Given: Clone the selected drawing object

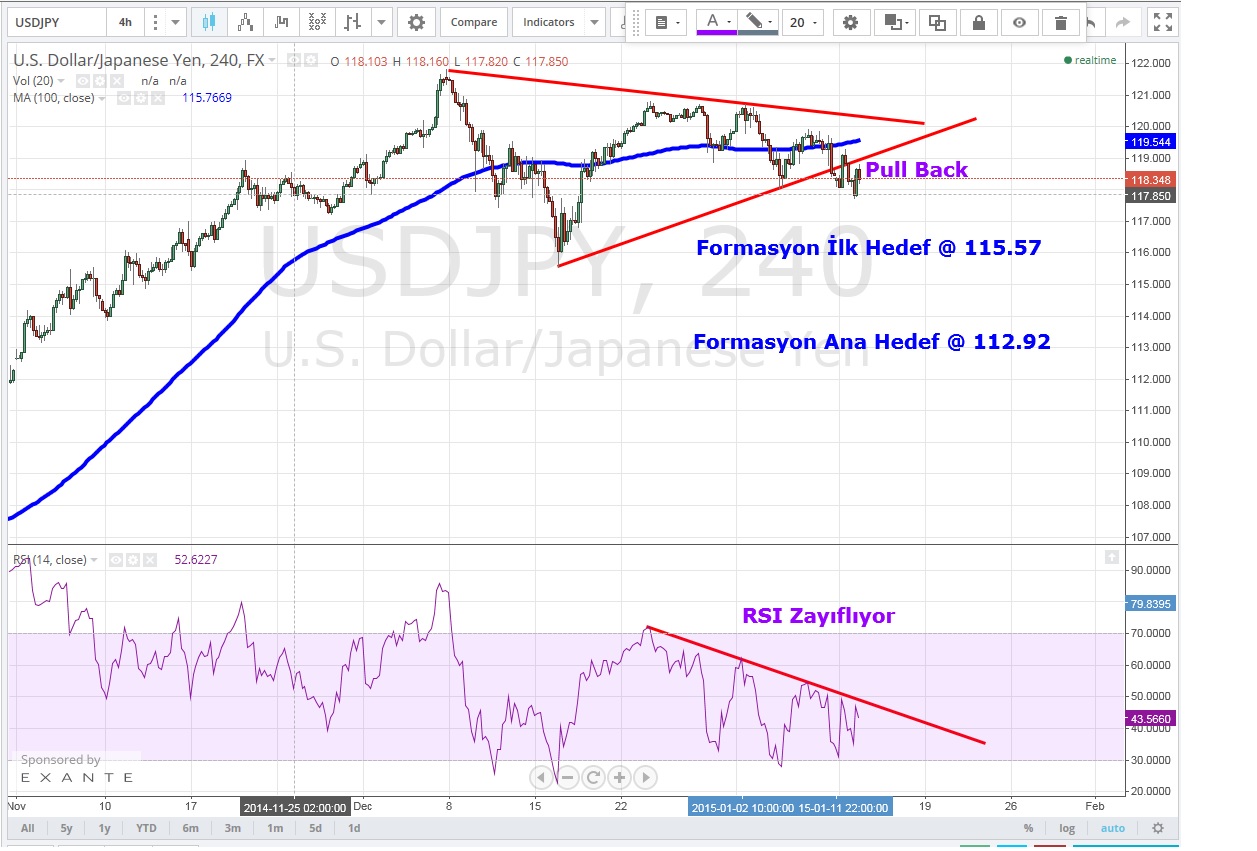Looking at the screenshot, I should [x=937, y=22].
